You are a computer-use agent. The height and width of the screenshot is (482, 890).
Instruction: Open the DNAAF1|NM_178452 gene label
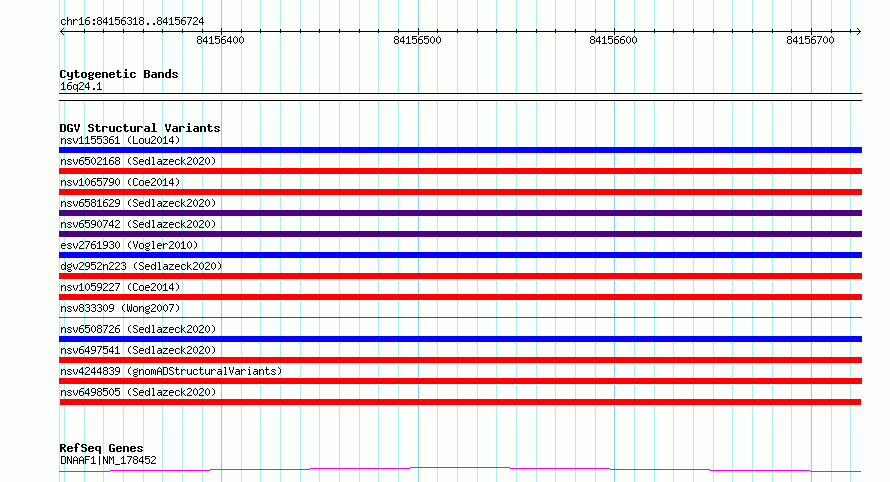click(x=108, y=460)
